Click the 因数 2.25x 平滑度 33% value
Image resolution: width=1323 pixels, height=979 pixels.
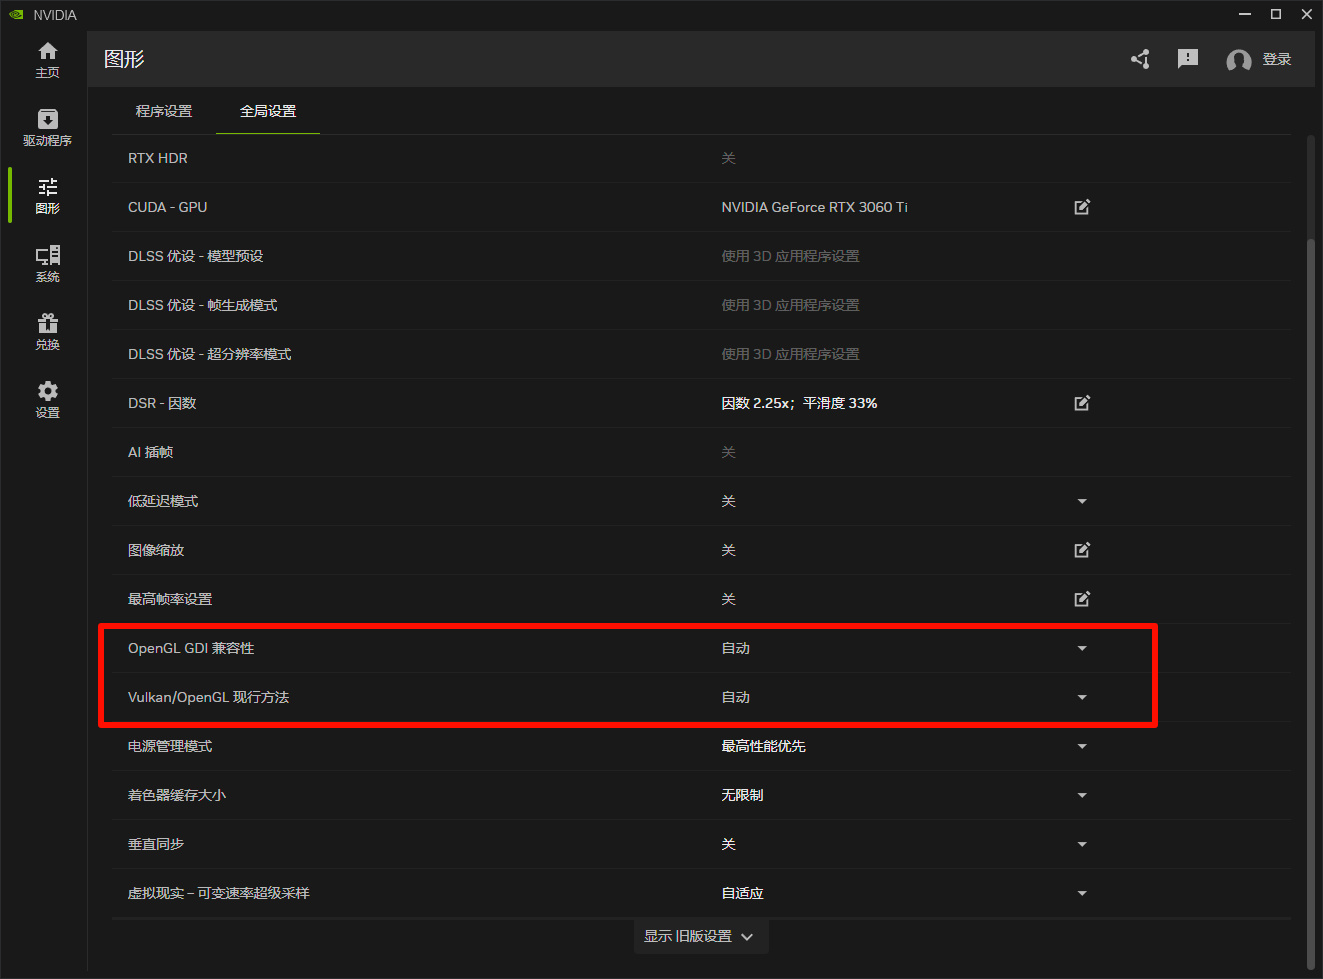click(800, 403)
